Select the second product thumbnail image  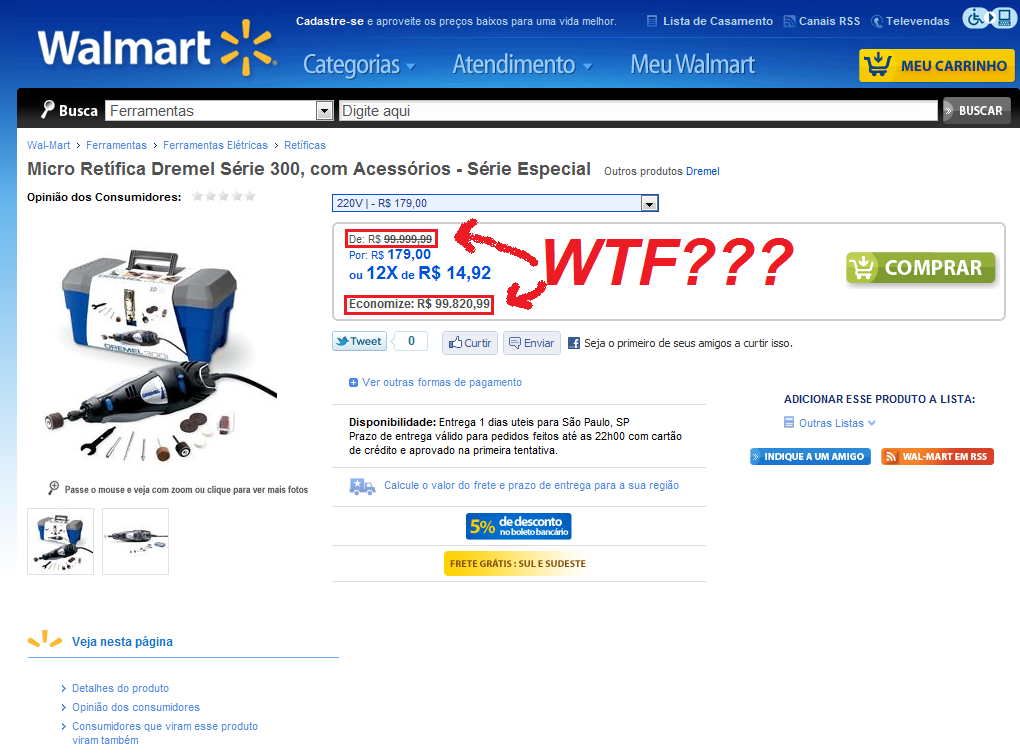point(135,541)
